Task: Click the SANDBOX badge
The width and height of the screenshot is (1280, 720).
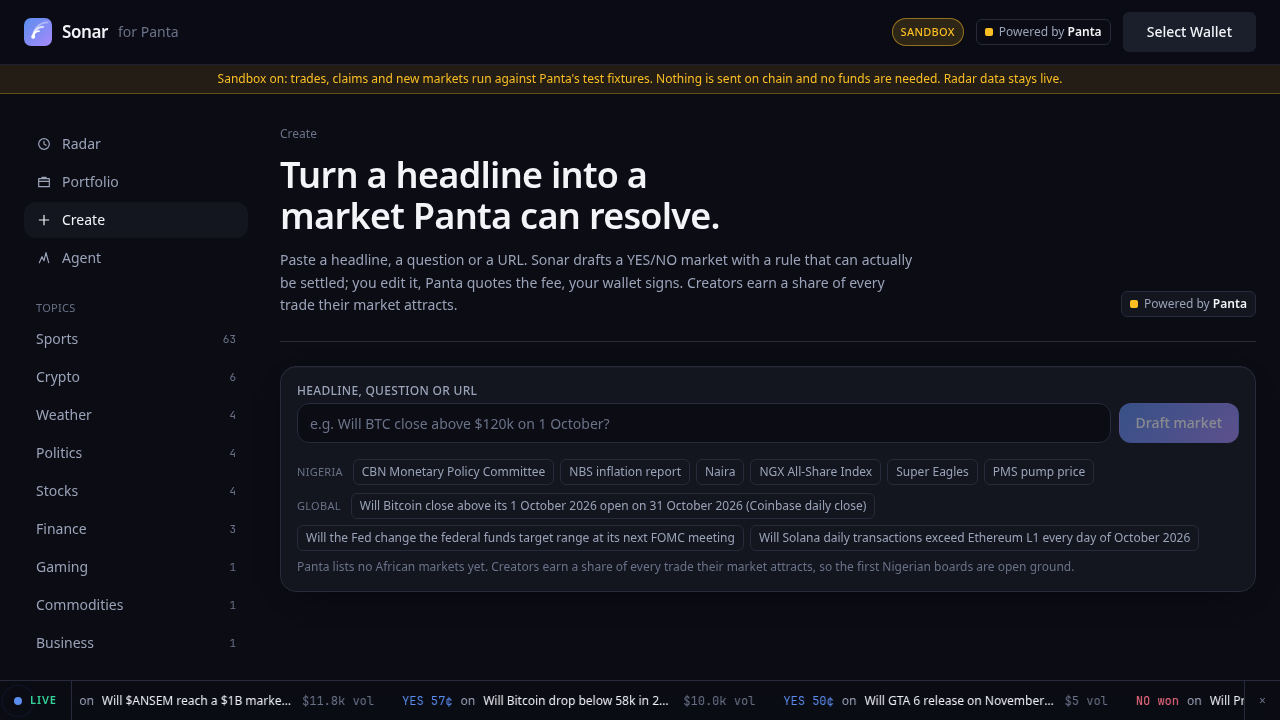Action: 928,32
